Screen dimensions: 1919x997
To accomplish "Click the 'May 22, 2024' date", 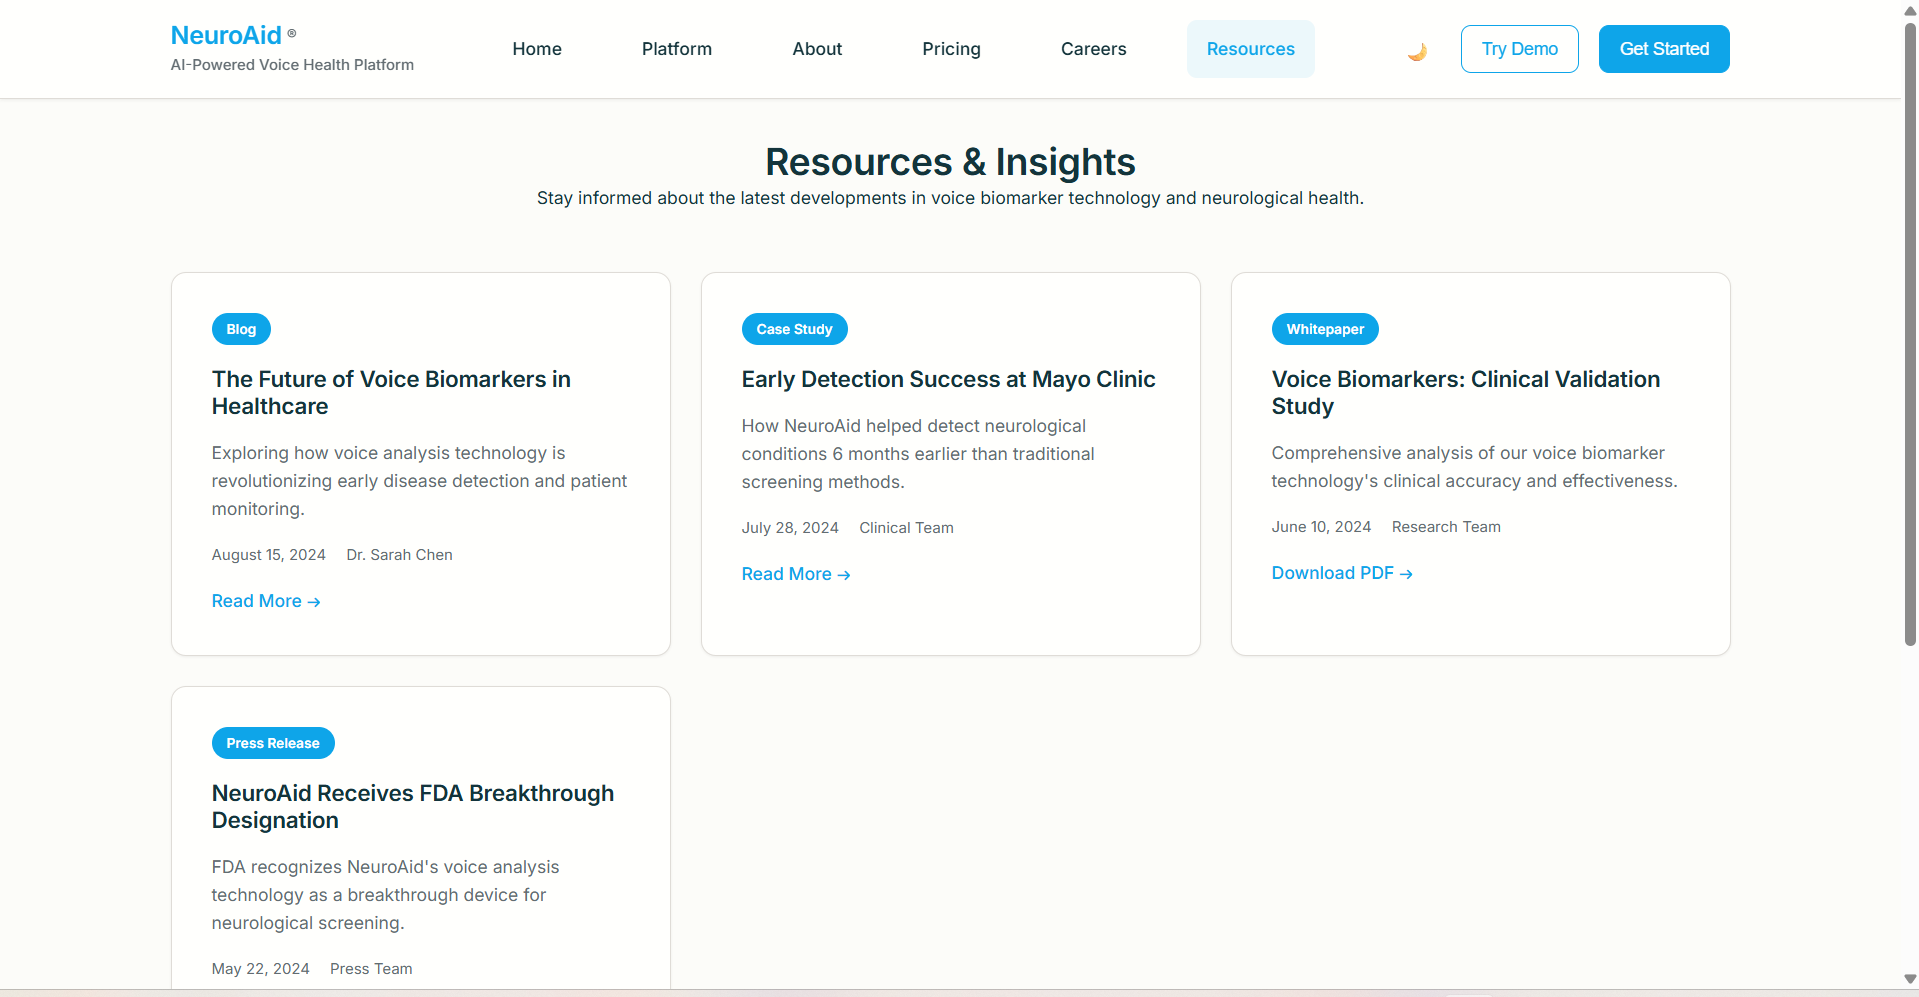I will tap(261, 969).
